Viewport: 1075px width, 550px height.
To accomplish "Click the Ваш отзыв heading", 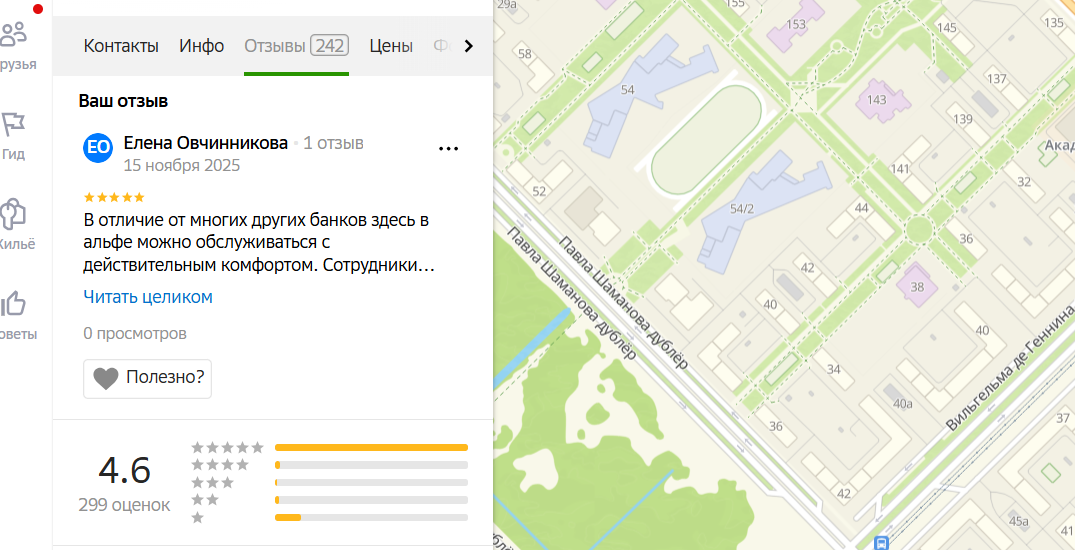I will (123, 101).
